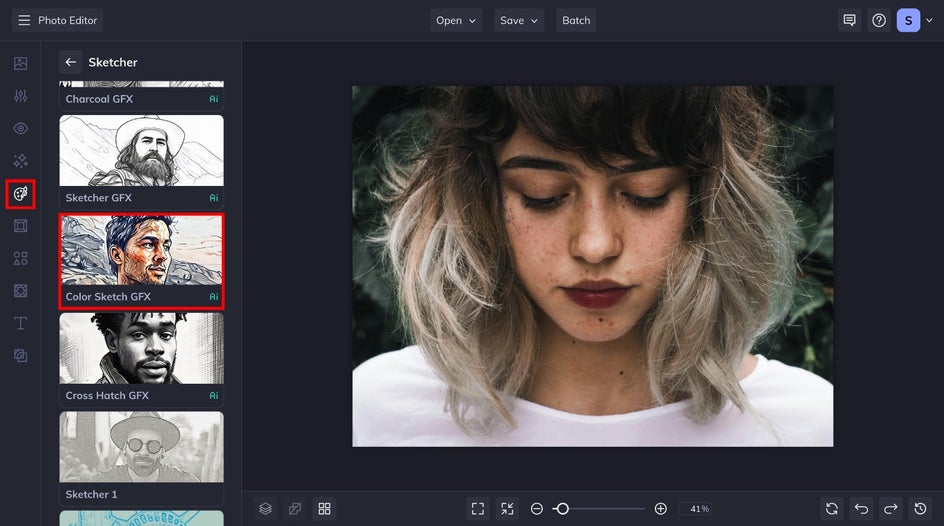This screenshot has height=526, width=944.
Task: Click the Batch button
Action: (576, 20)
